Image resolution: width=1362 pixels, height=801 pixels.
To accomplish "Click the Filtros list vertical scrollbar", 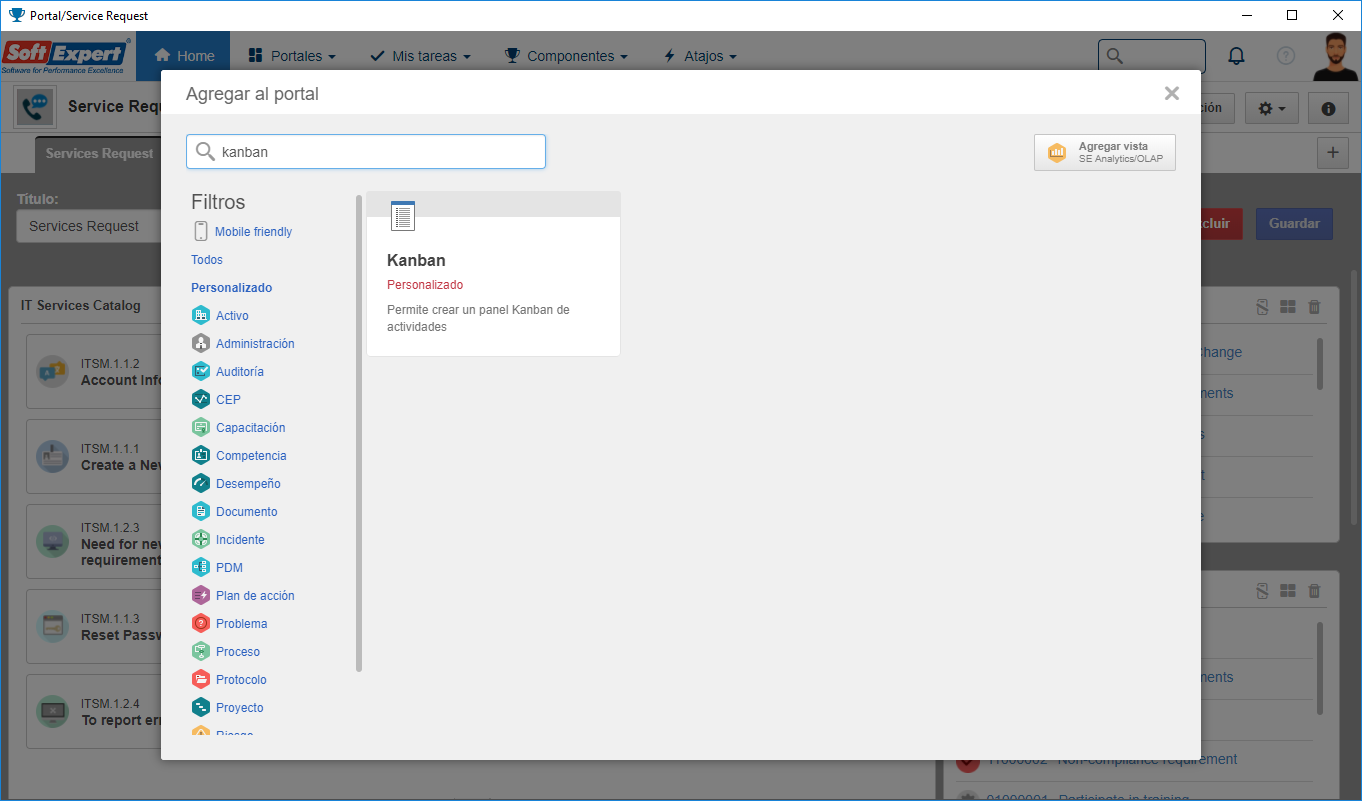I will tap(359, 433).
